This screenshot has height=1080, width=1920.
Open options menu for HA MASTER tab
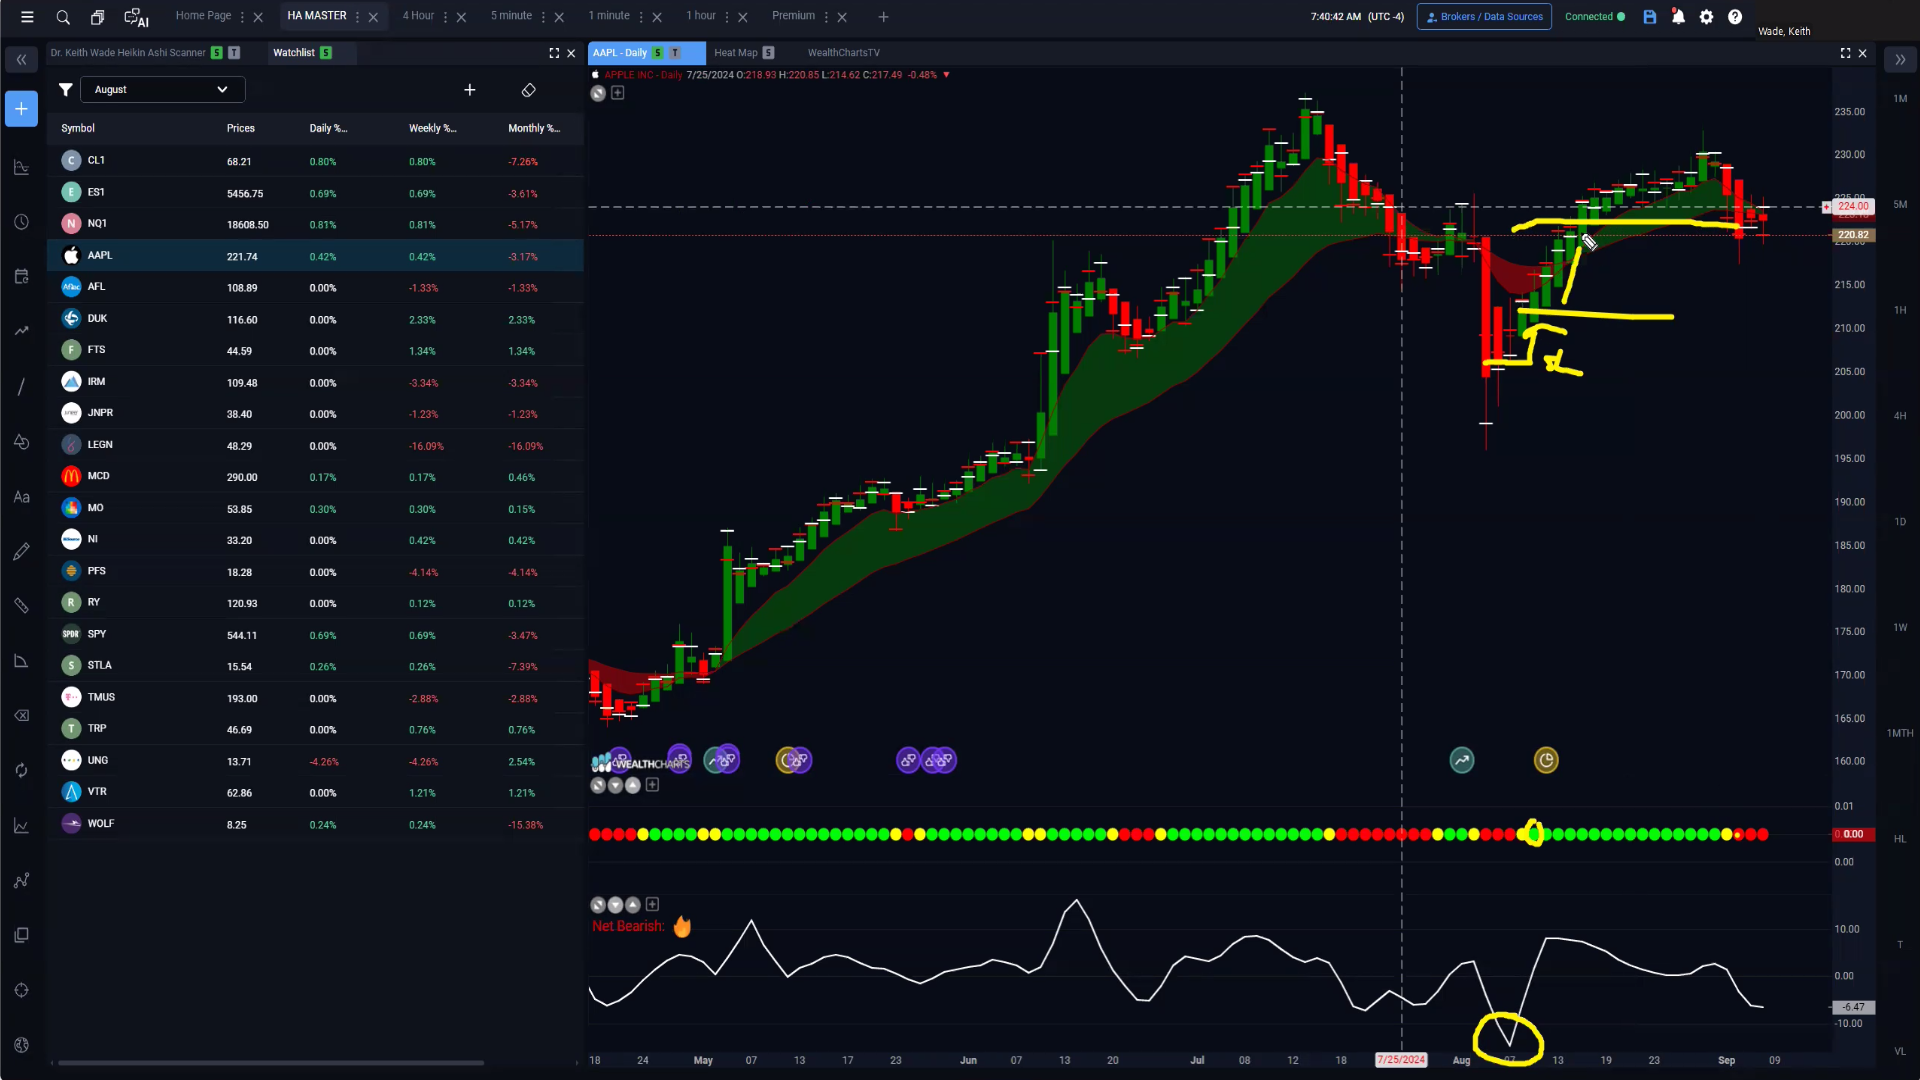(357, 17)
